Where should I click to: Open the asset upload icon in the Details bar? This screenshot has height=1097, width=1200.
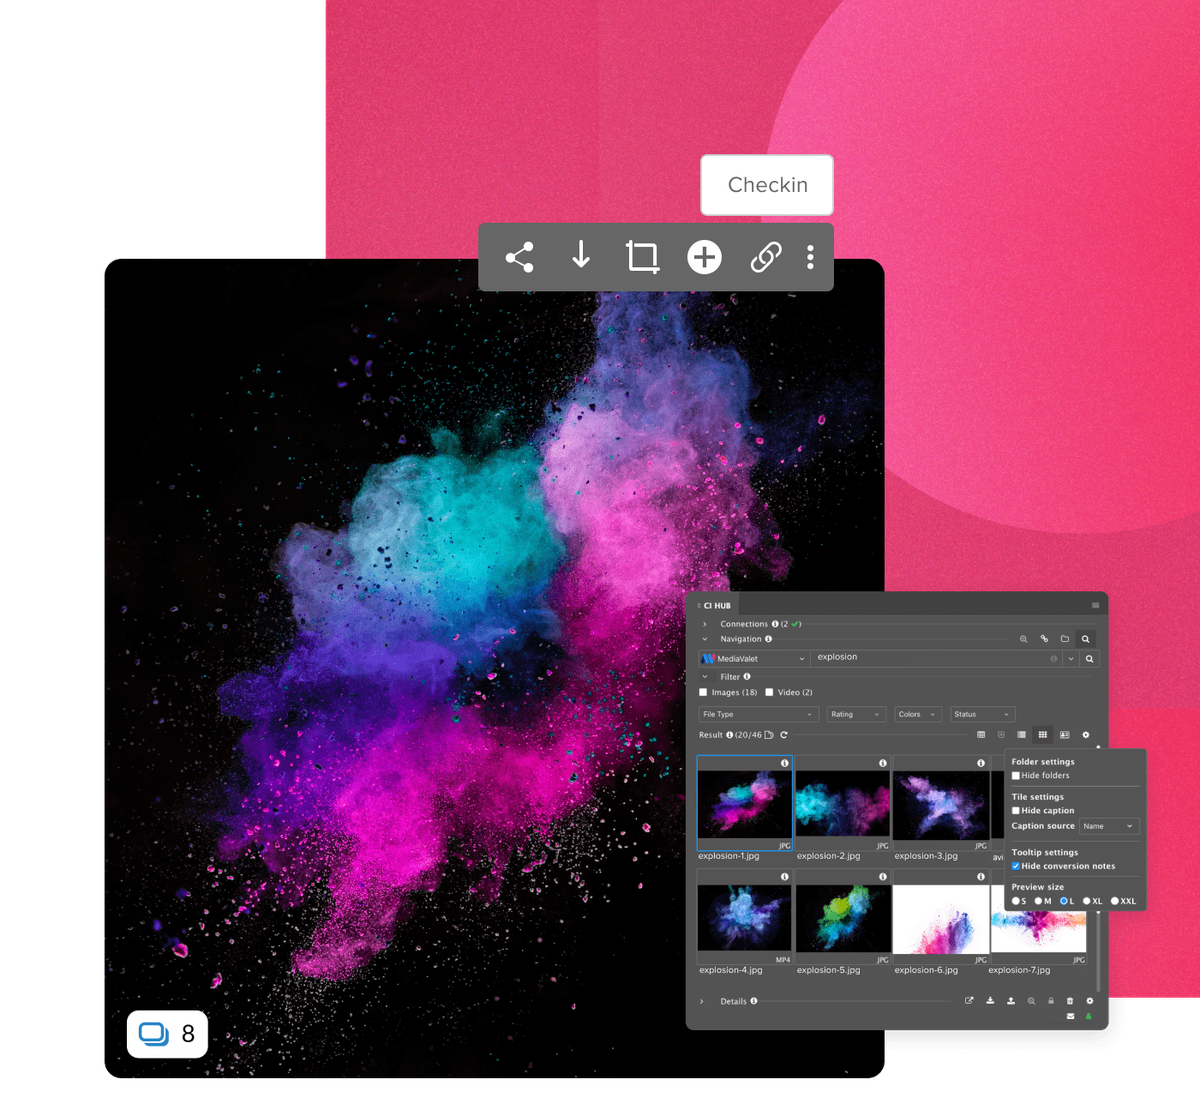(x=1011, y=1000)
